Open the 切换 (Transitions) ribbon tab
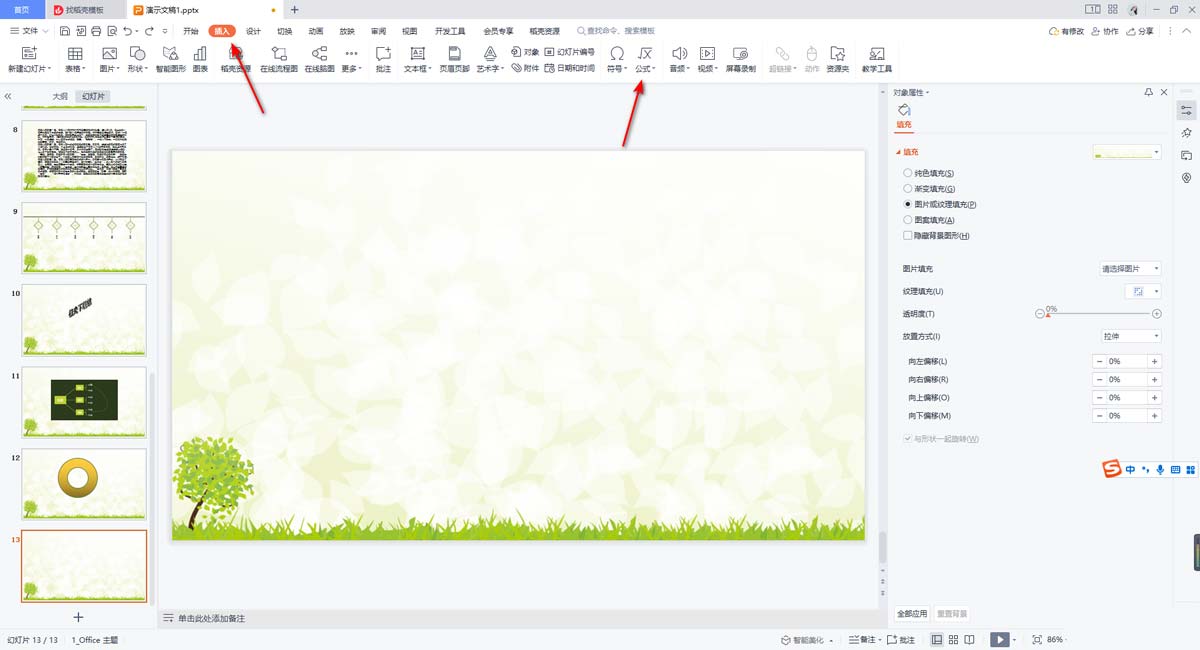The height and width of the screenshot is (650, 1200). (x=284, y=31)
